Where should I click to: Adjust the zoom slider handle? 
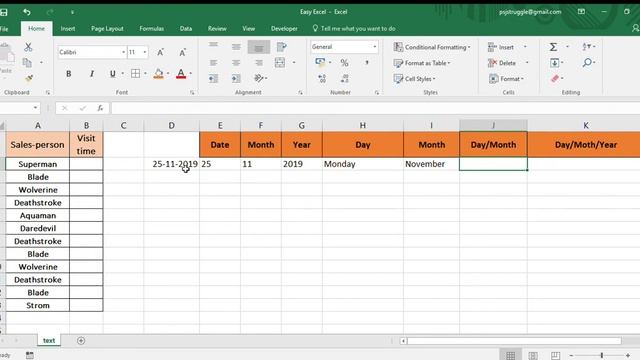pyautogui.click(x=602, y=356)
